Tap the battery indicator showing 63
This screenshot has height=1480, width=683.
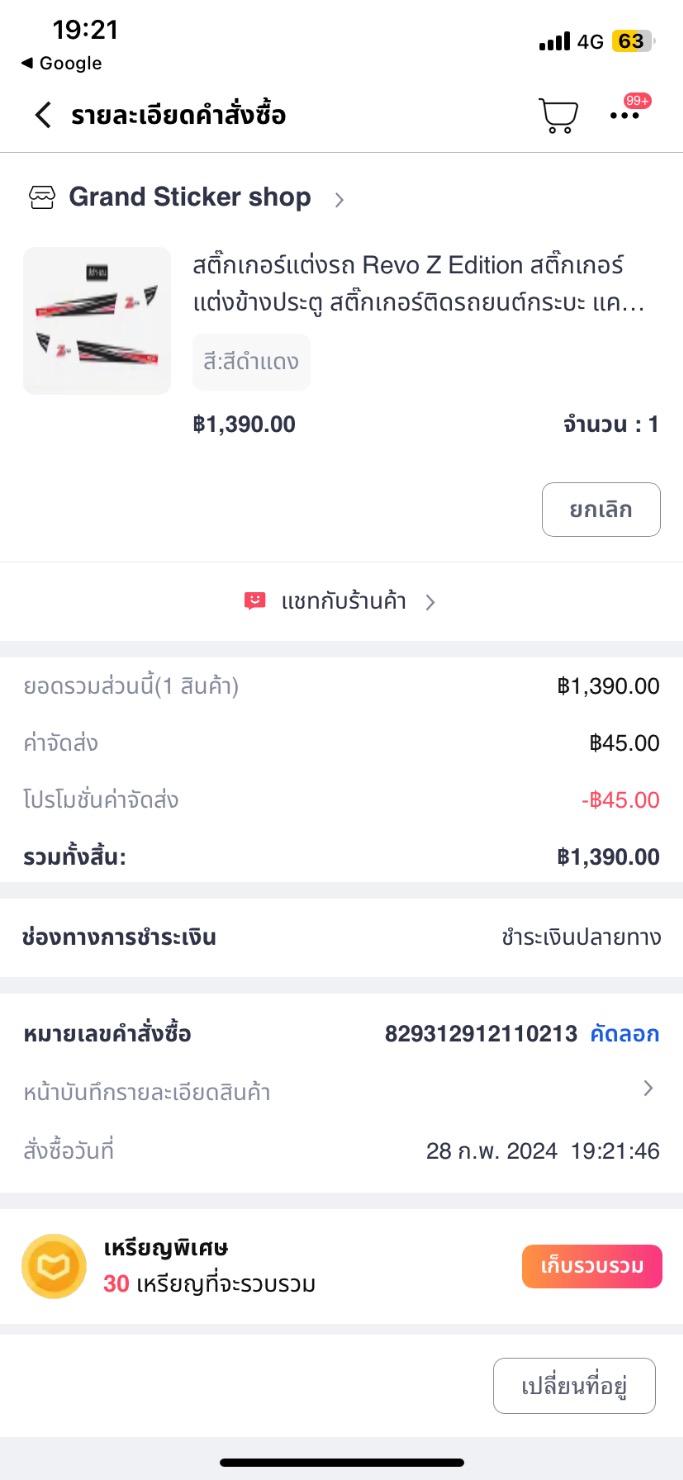(633, 41)
